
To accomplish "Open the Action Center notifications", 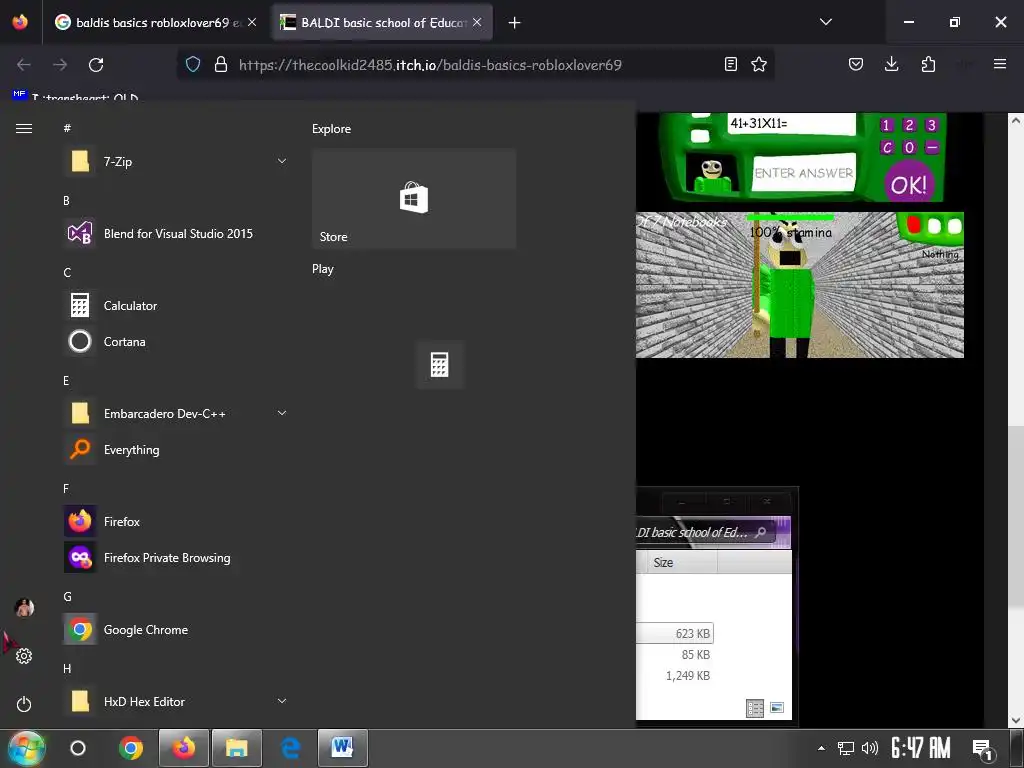I will pyautogui.click(x=982, y=749).
